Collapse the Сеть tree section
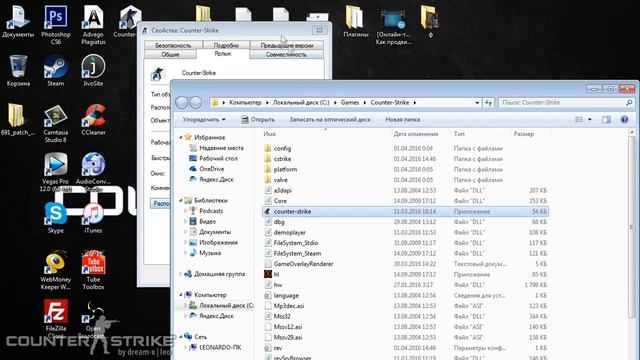The height and width of the screenshot is (360, 640). coord(181,337)
